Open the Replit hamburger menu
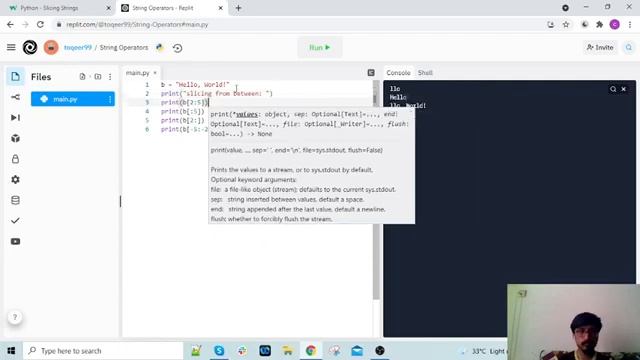The height and width of the screenshot is (360, 640). [x=11, y=47]
